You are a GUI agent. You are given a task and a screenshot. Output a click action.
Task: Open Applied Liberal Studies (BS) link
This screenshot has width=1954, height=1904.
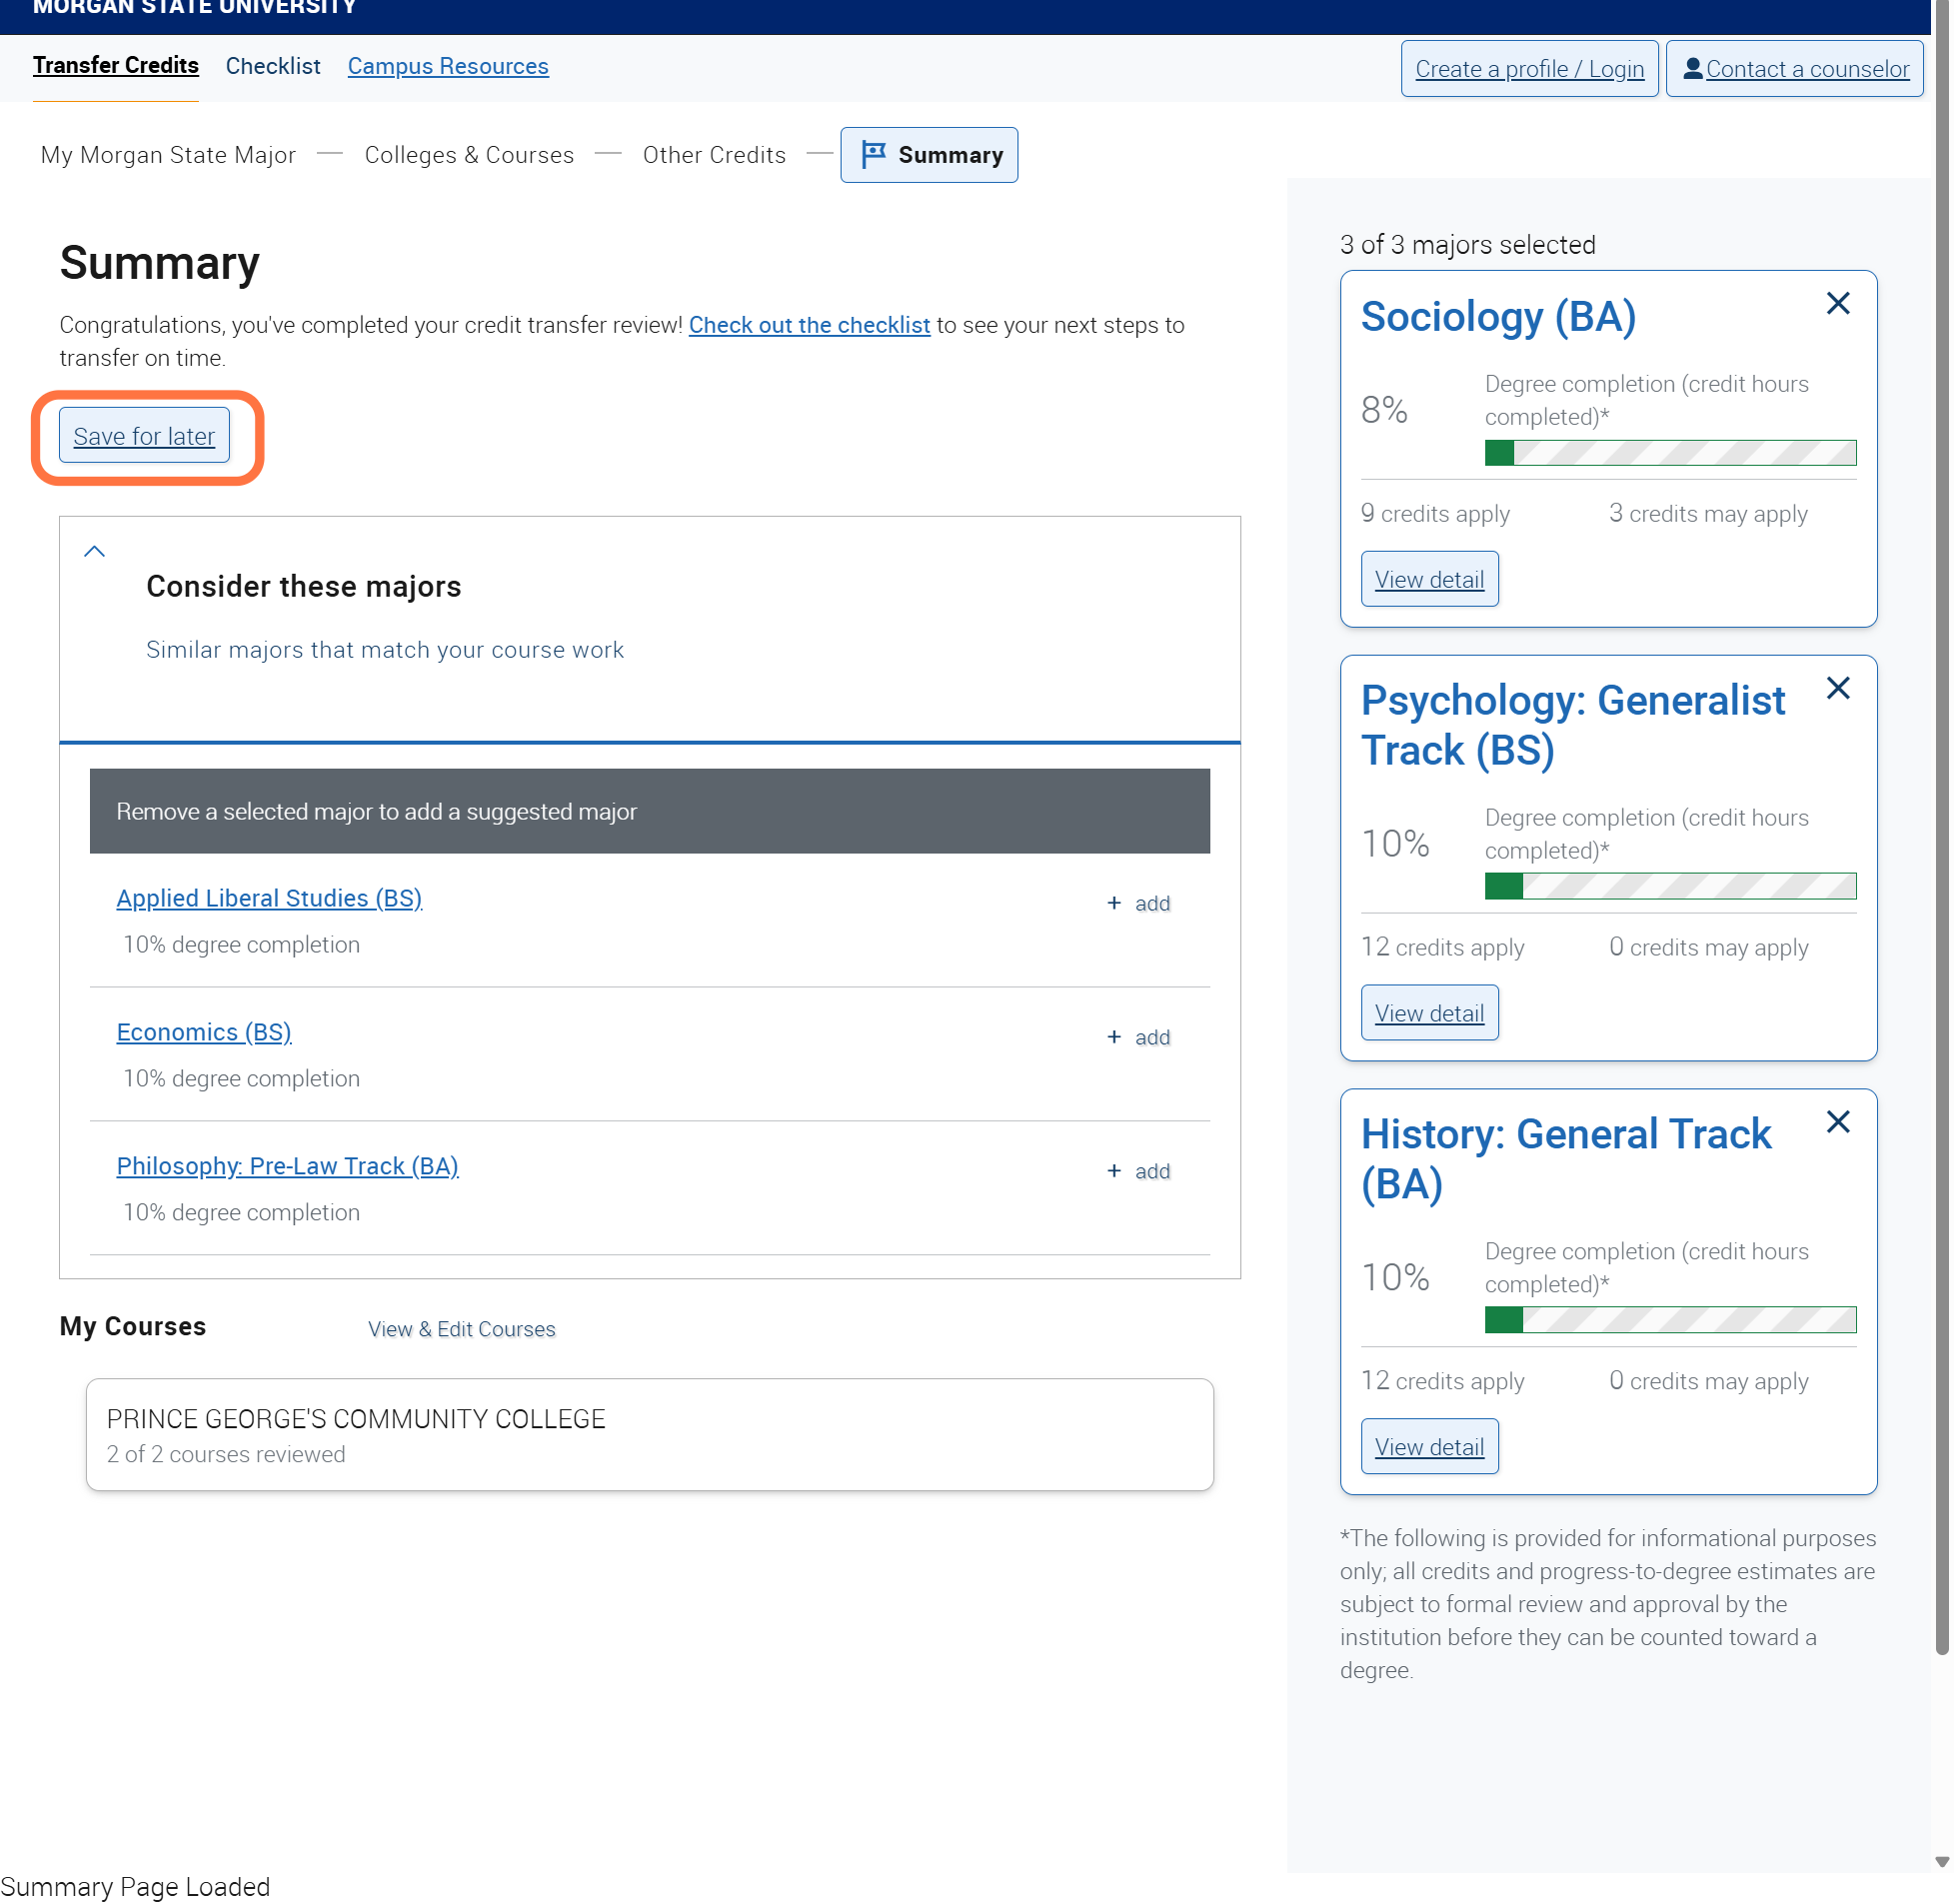(x=269, y=898)
